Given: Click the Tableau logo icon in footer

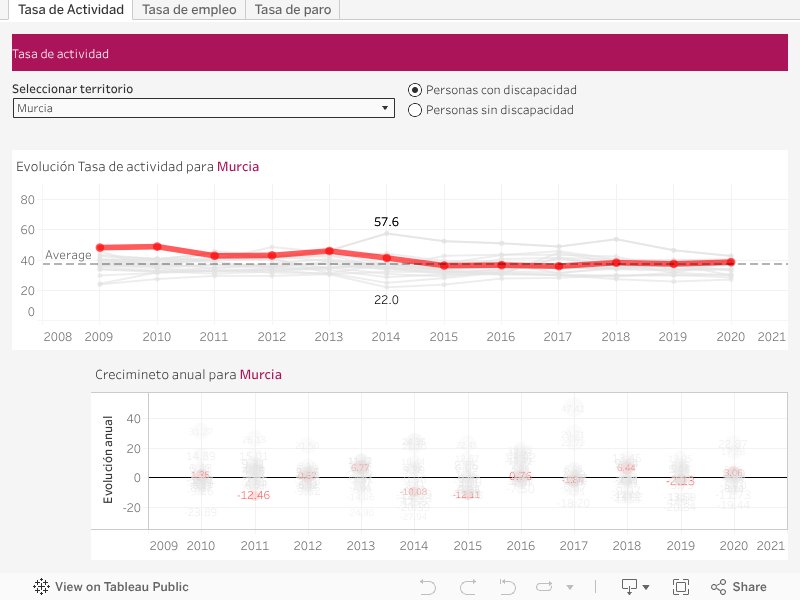Looking at the screenshot, I should click(41, 587).
